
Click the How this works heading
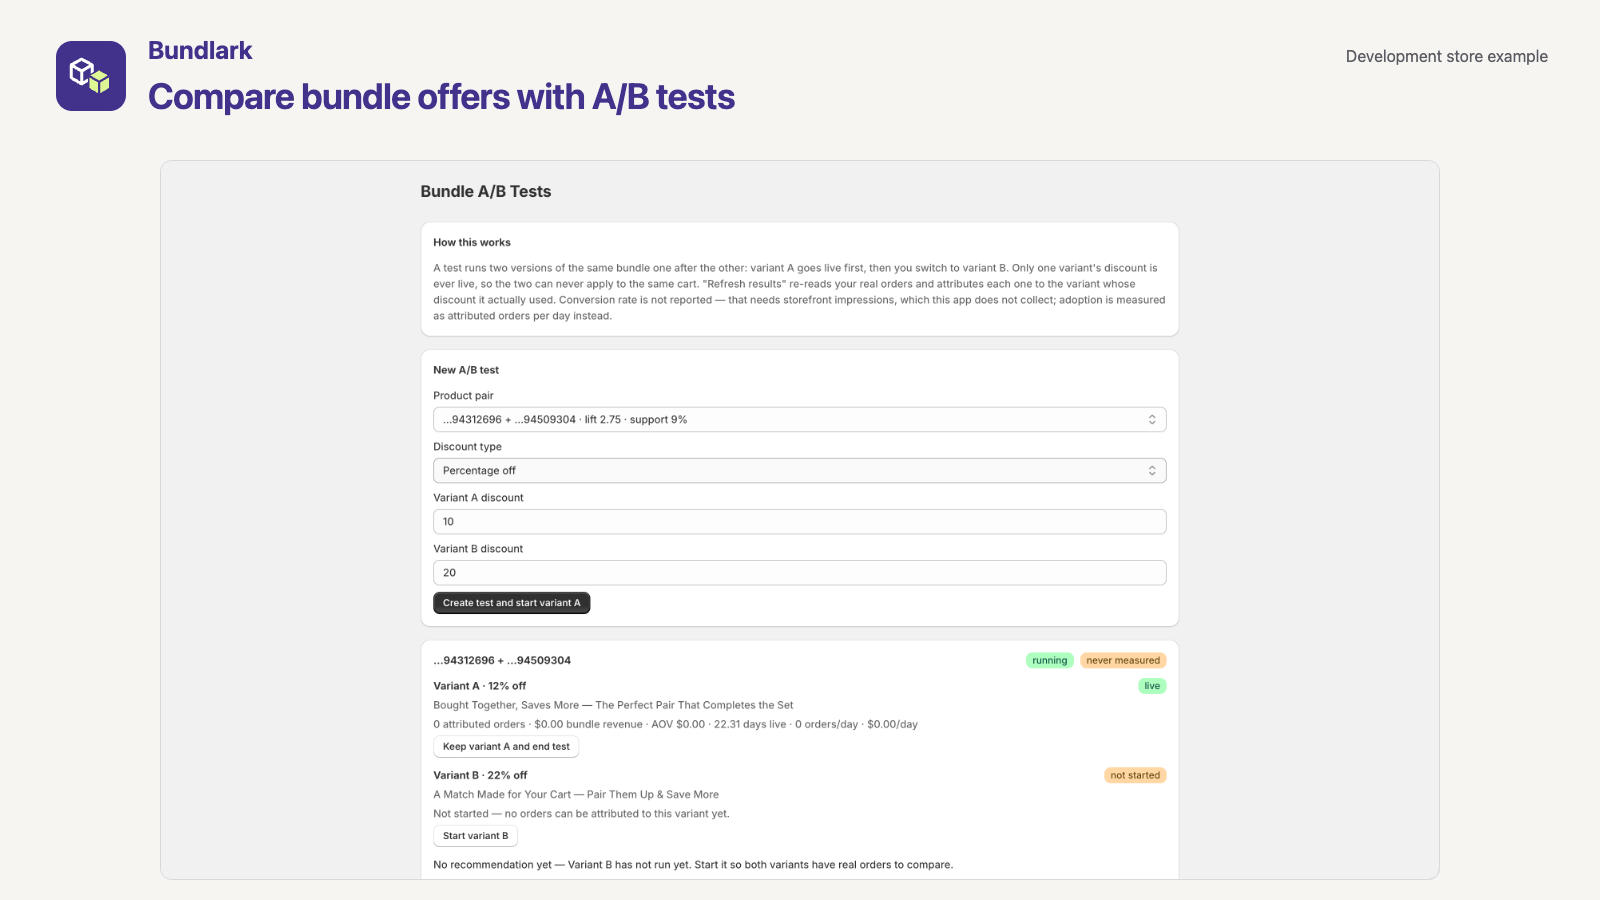coord(472,243)
